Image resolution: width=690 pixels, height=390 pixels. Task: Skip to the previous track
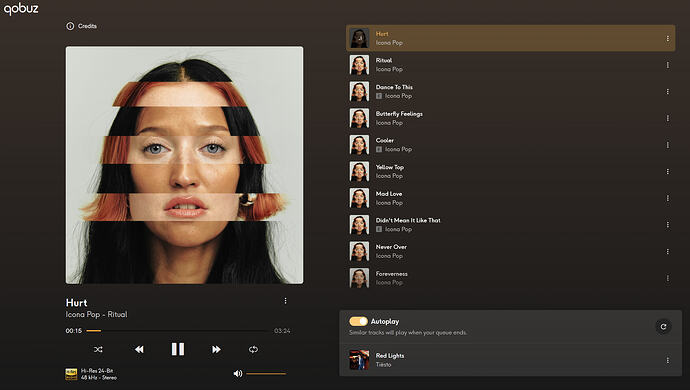(x=139, y=350)
